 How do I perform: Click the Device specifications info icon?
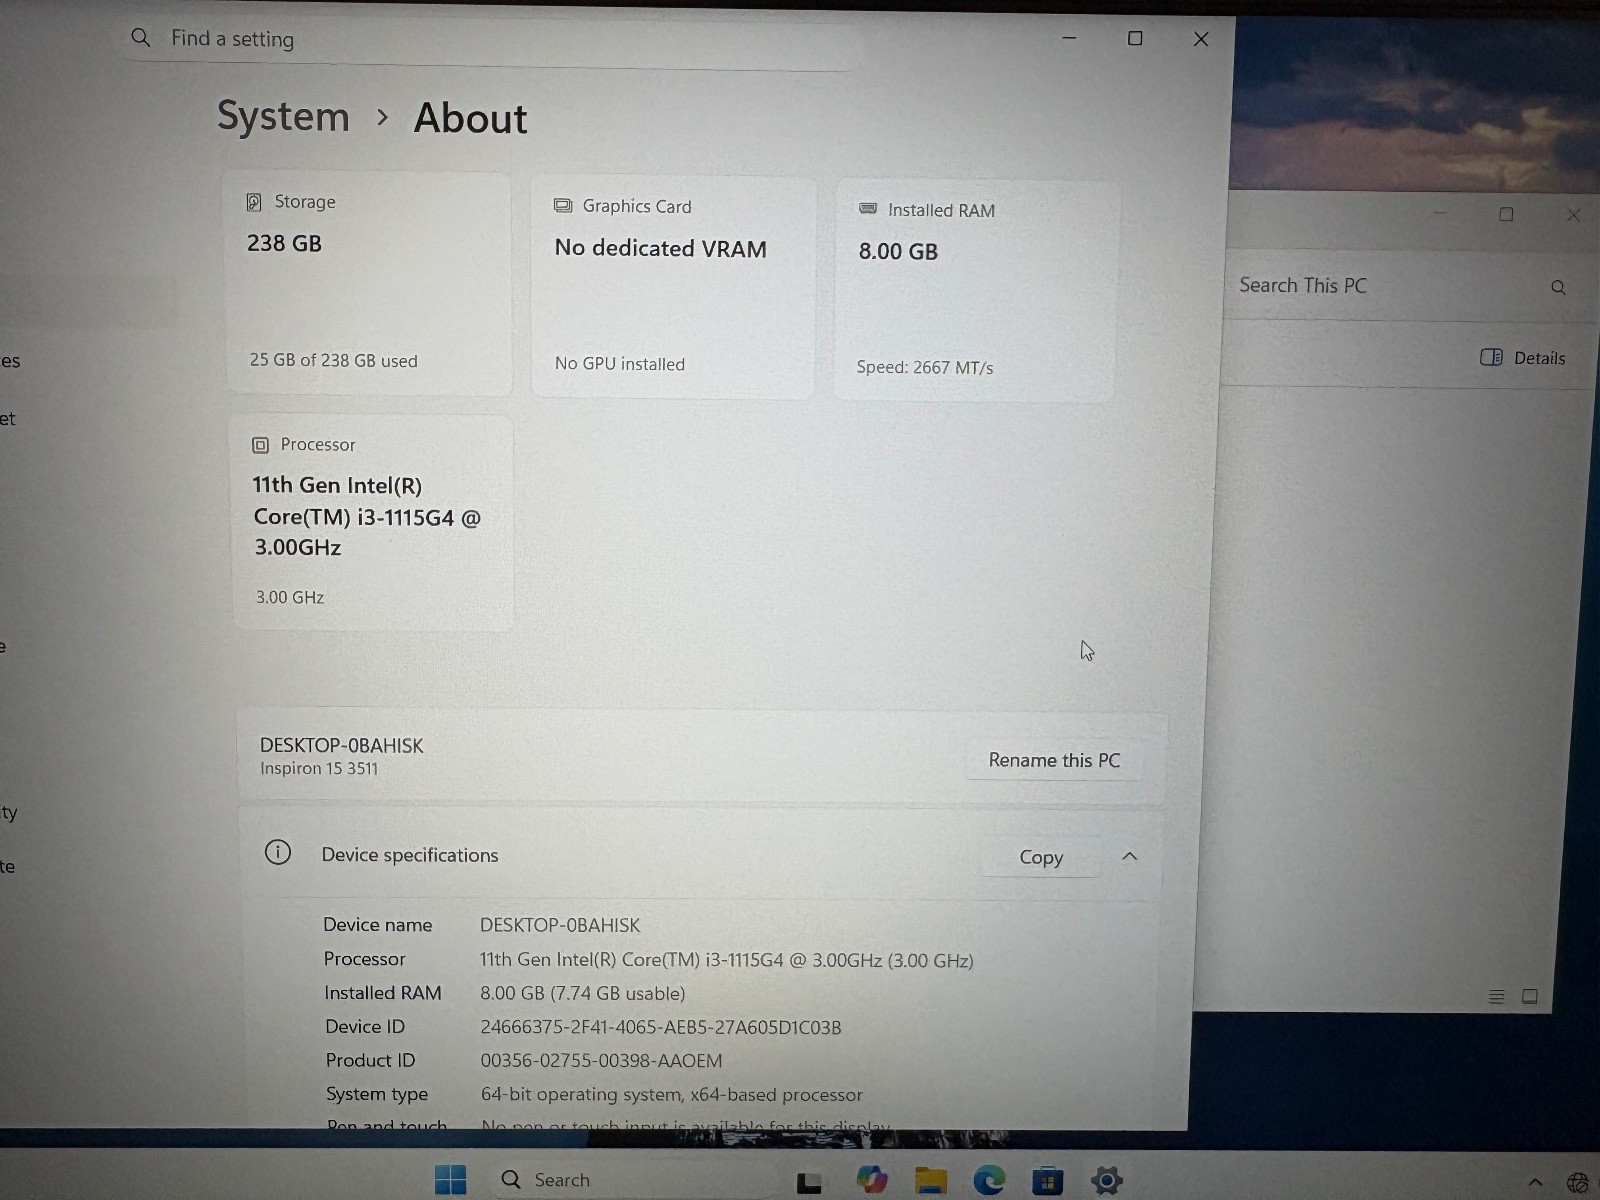[x=278, y=853]
